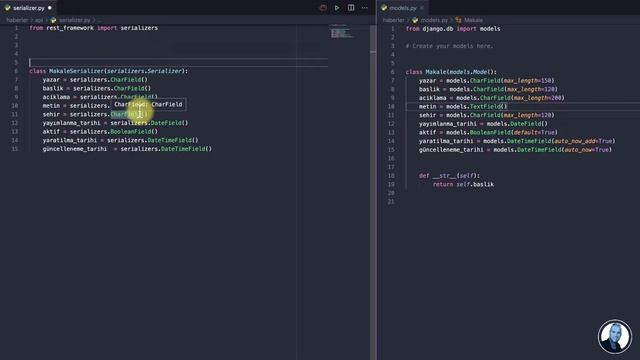640x360 pixels.
Task: Click DateField on yayımlanma_tarihi serializer line
Action: pyautogui.click(x=166, y=123)
